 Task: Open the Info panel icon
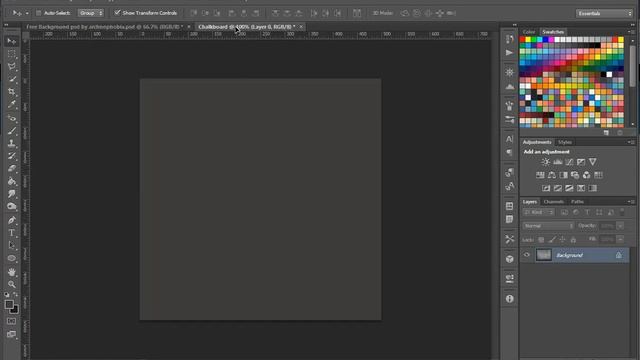509,299
